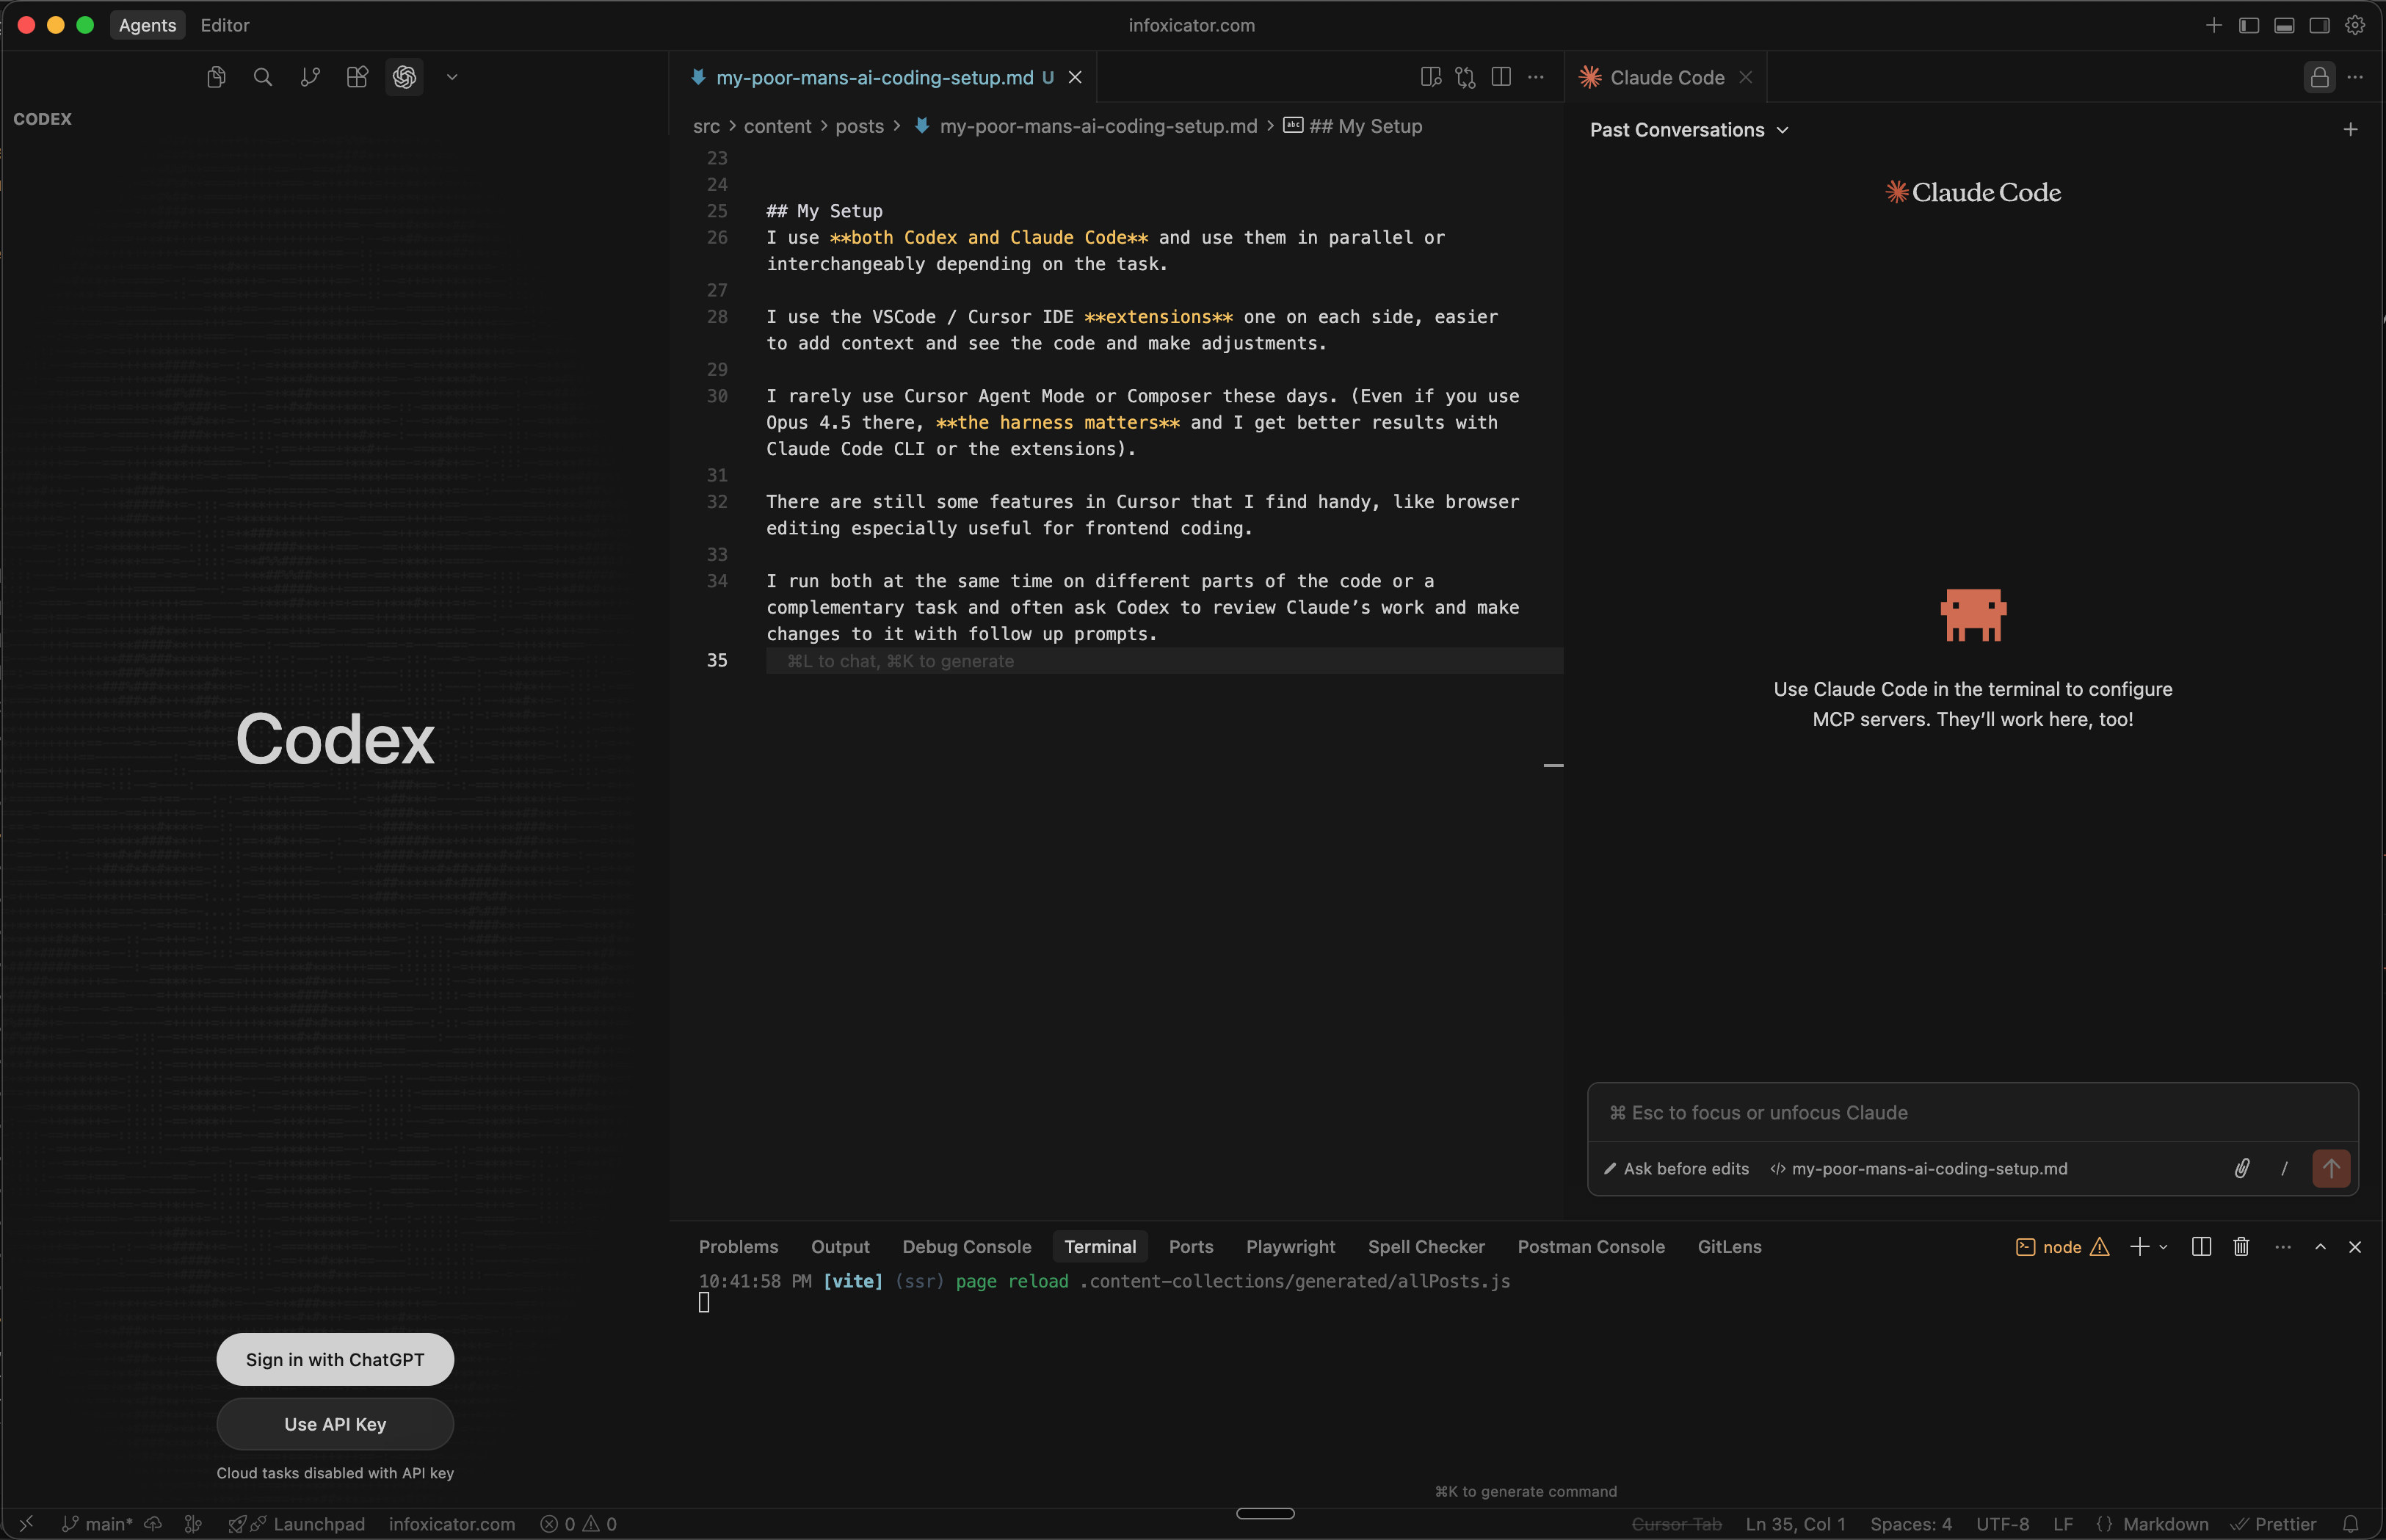
Task: Open search in the Codex panel
Action: click(x=263, y=77)
